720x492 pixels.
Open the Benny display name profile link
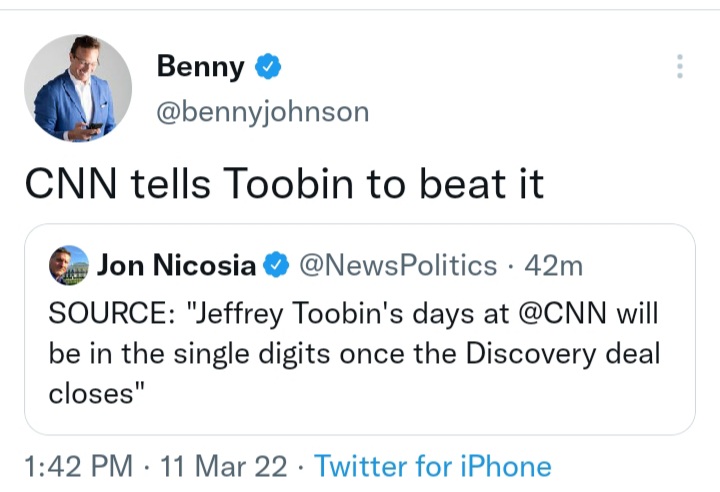click(x=200, y=67)
